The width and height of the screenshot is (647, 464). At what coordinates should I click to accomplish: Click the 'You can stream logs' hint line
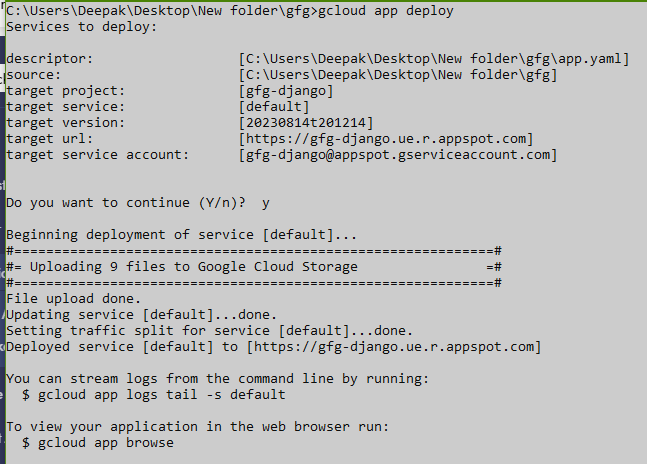click(217, 379)
